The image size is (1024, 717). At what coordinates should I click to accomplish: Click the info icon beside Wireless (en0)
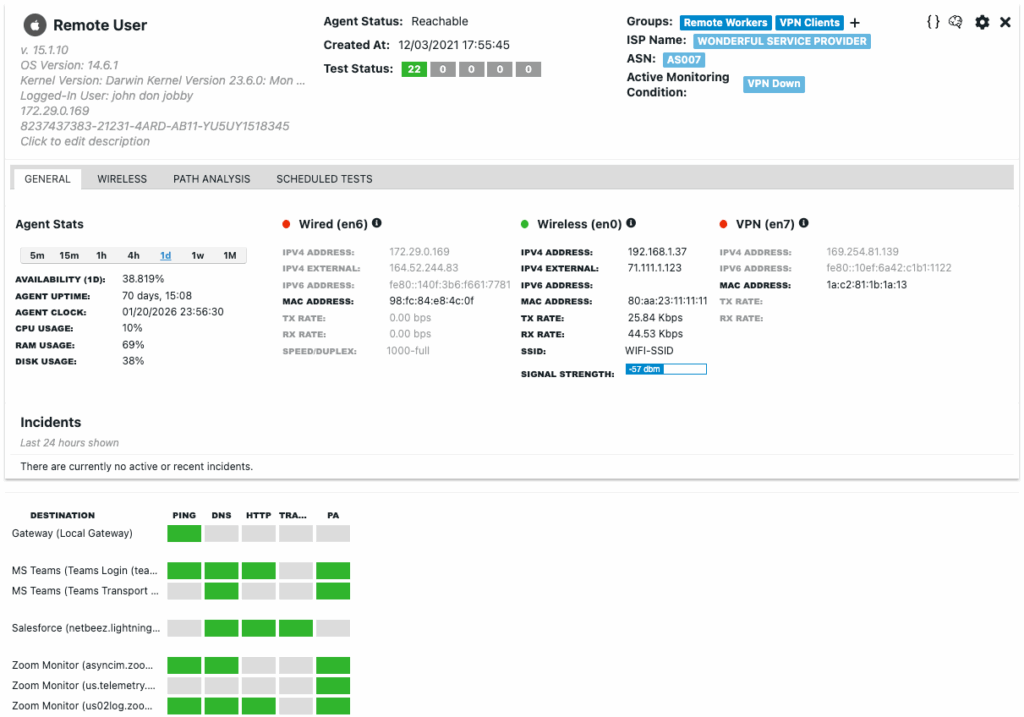pyautogui.click(x=631, y=223)
